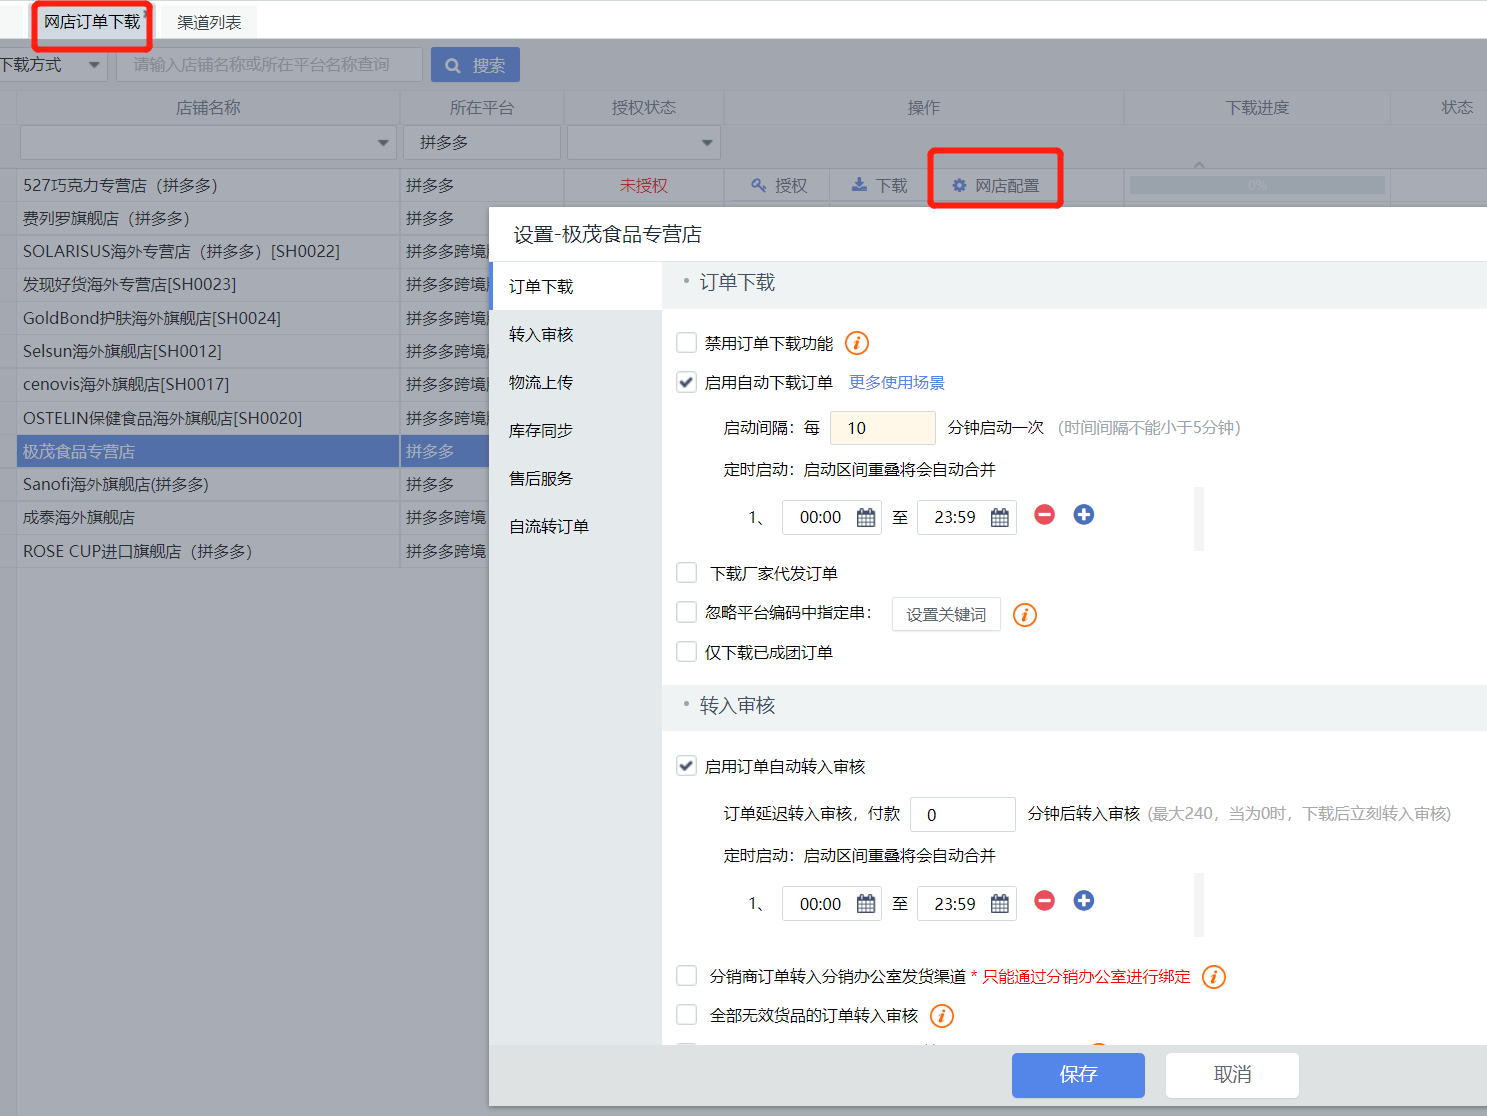Open calendar icon of 23:59 in 转入审核 schedule
The width and height of the screenshot is (1487, 1116).
[x=1000, y=904]
